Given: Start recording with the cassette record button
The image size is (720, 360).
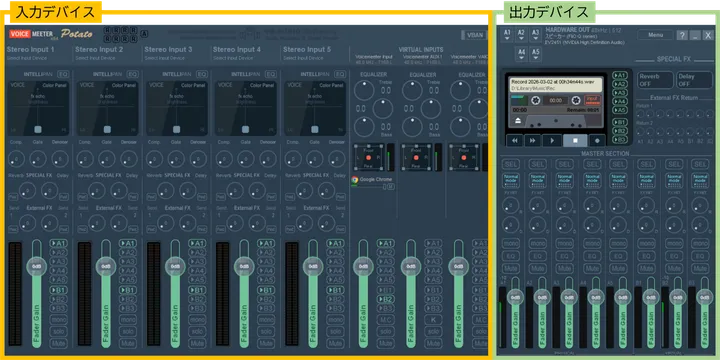Looking at the screenshot, I should [597, 140].
